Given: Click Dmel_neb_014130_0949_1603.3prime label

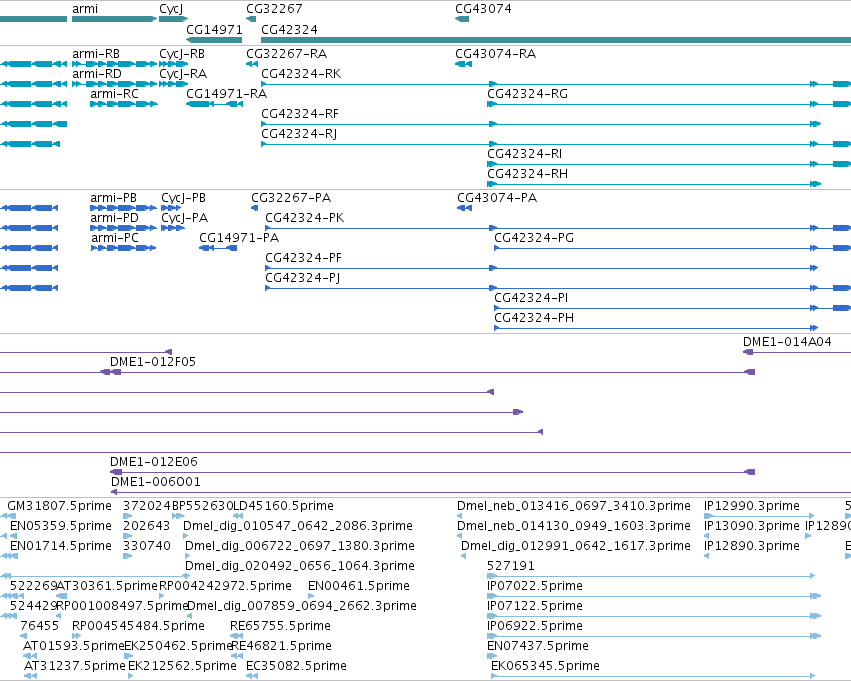Looking at the screenshot, I should [574, 527].
